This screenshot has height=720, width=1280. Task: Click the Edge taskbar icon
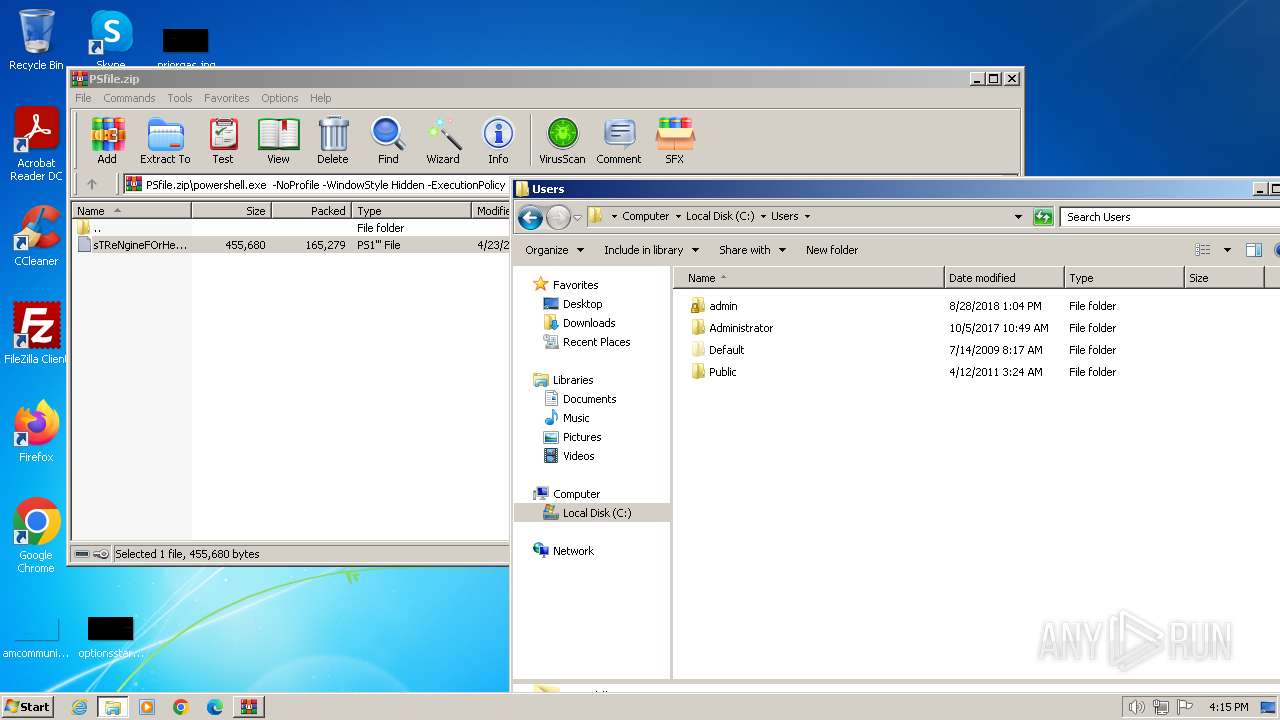(215, 707)
